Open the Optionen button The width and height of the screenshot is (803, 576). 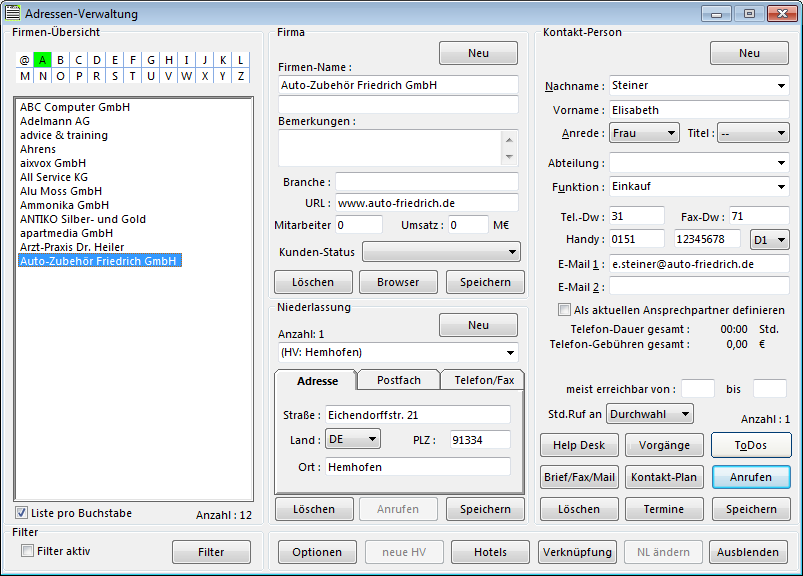point(317,552)
